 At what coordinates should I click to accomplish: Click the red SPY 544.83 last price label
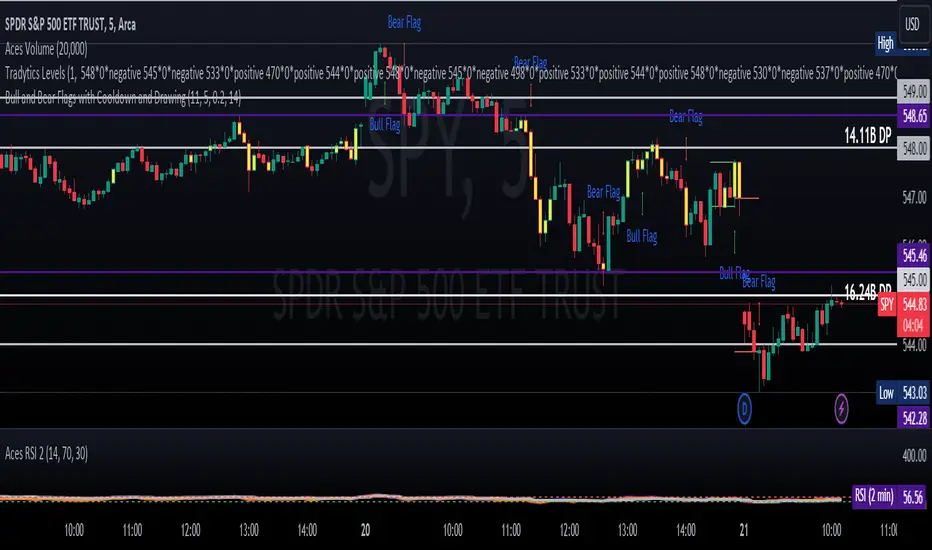pos(903,304)
